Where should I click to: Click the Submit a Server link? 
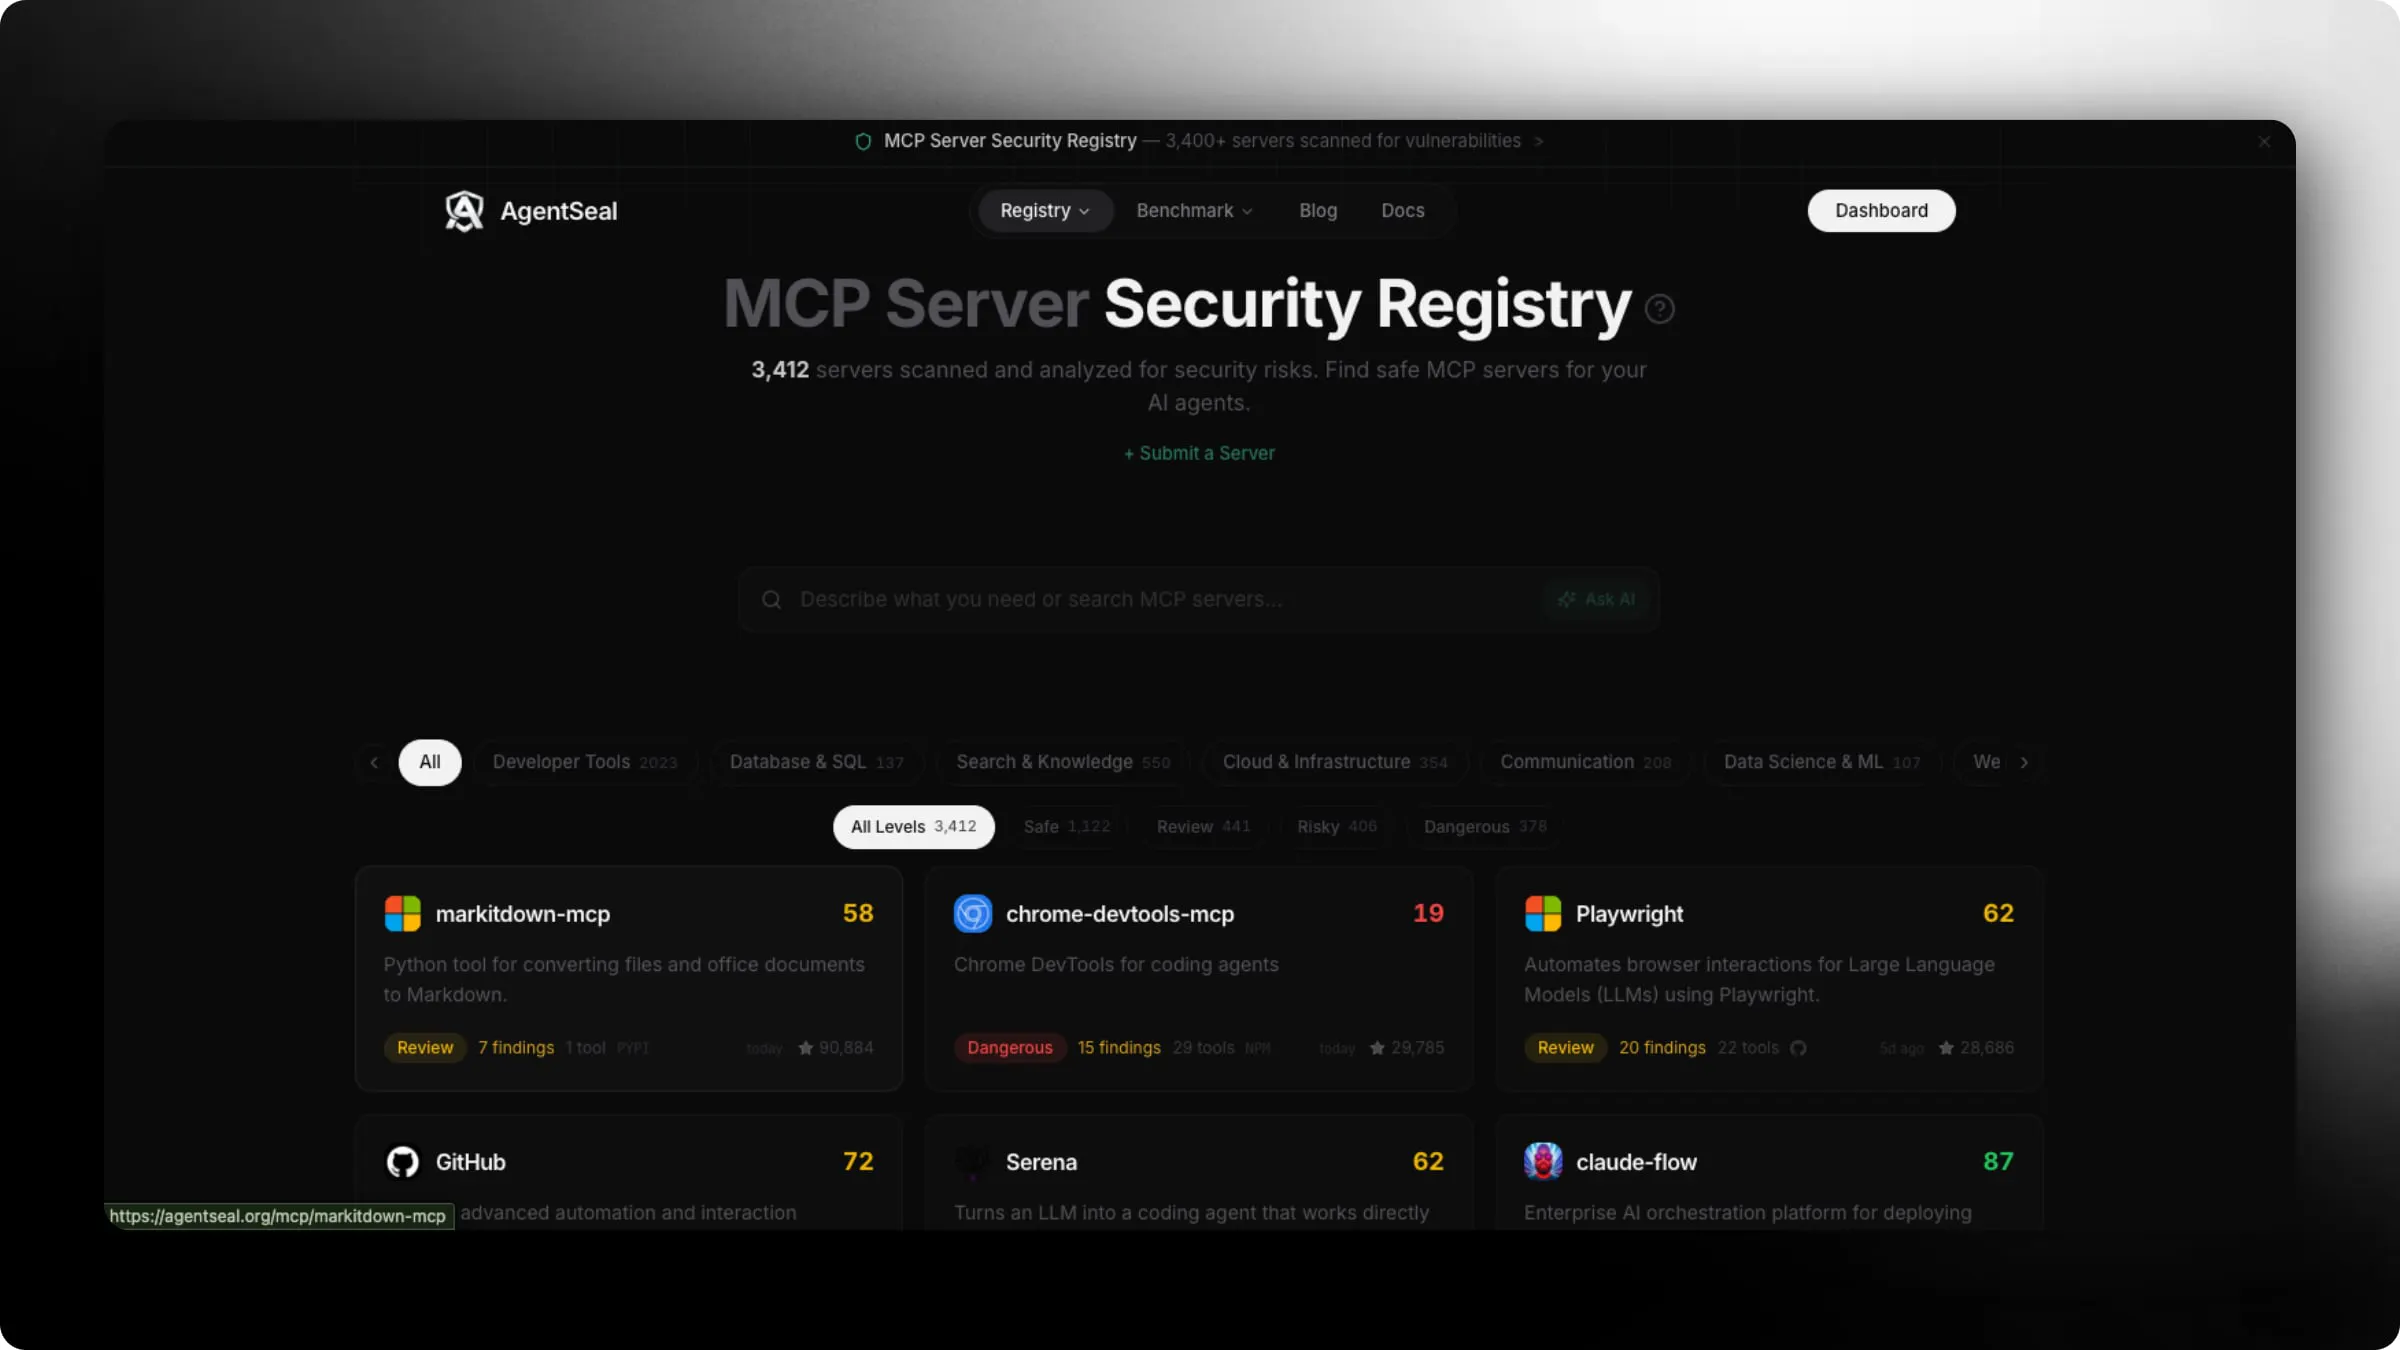coord(1199,453)
